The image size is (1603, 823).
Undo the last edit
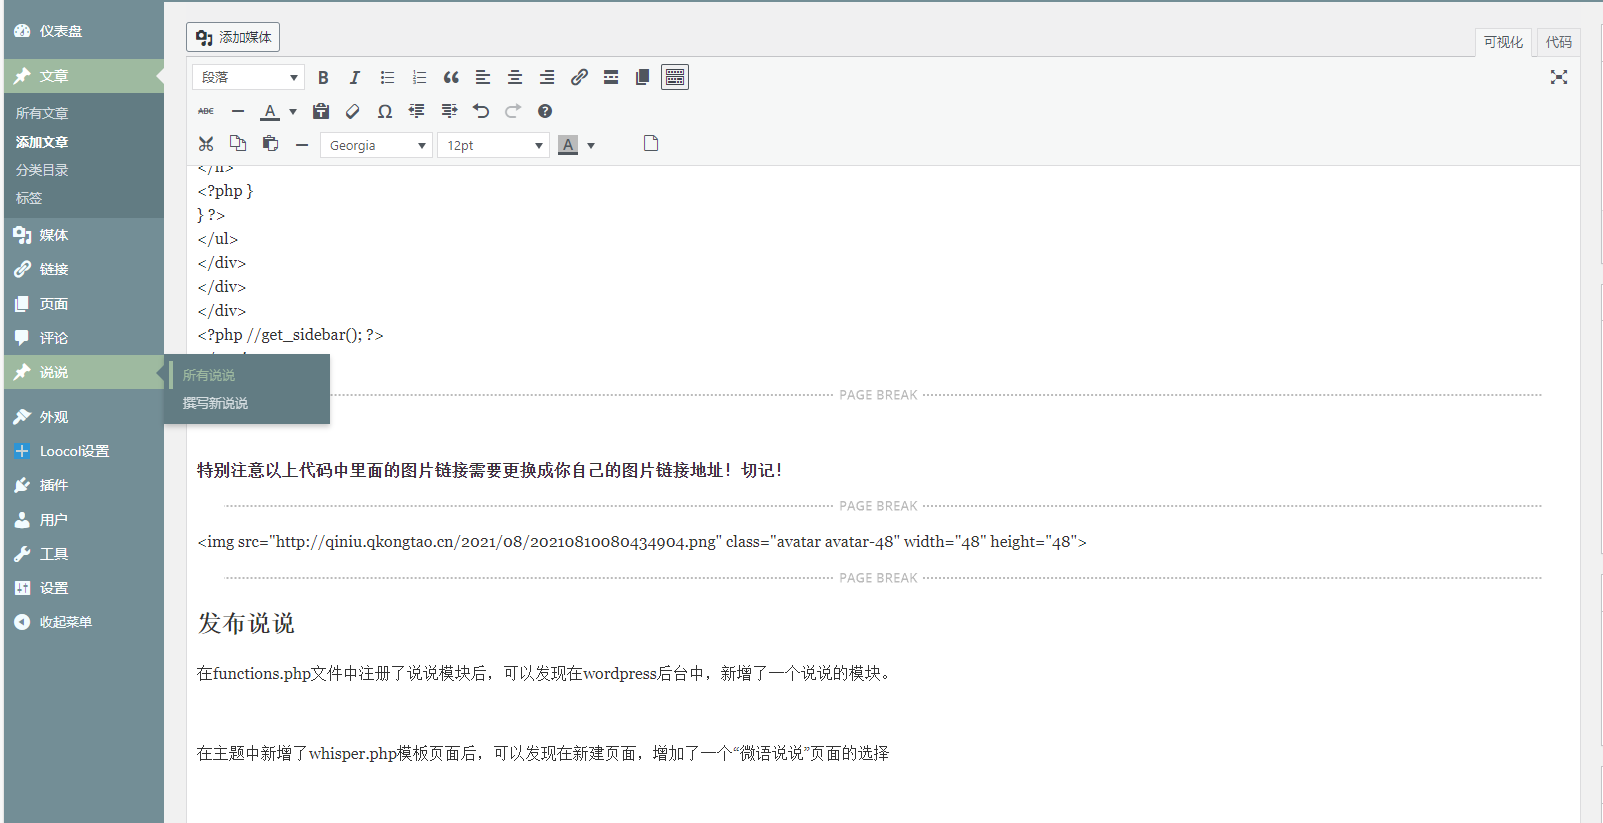[481, 112]
